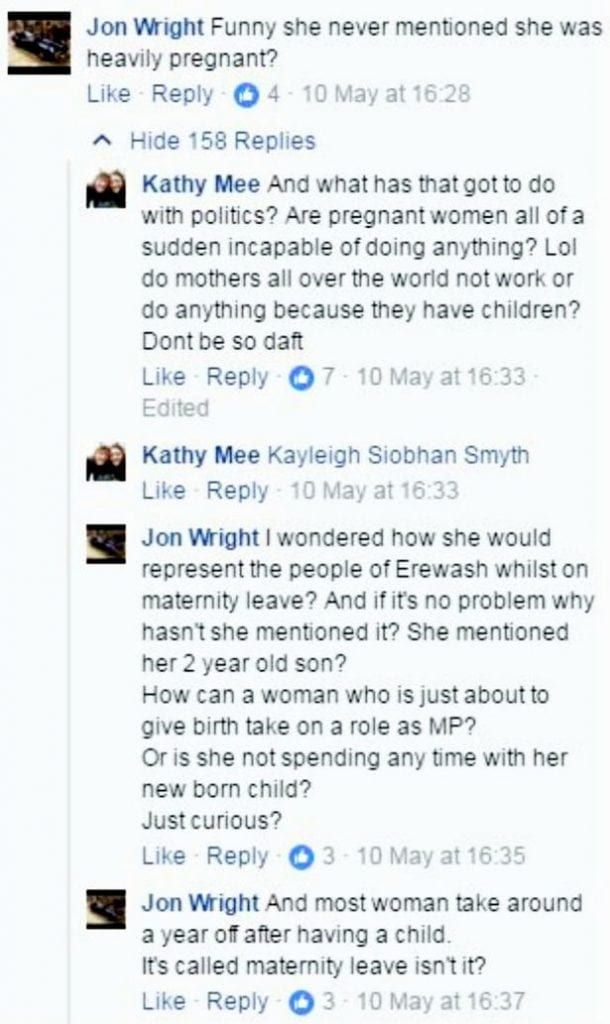Screen dimensions: 610x1024
Task: Open the 10 May at 16:28 timestamp
Action: click(x=386, y=94)
